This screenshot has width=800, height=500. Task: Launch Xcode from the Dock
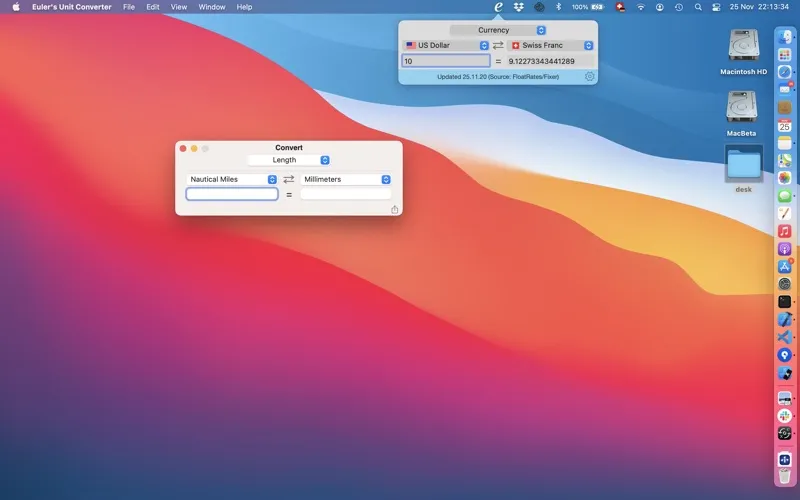point(785,319)
